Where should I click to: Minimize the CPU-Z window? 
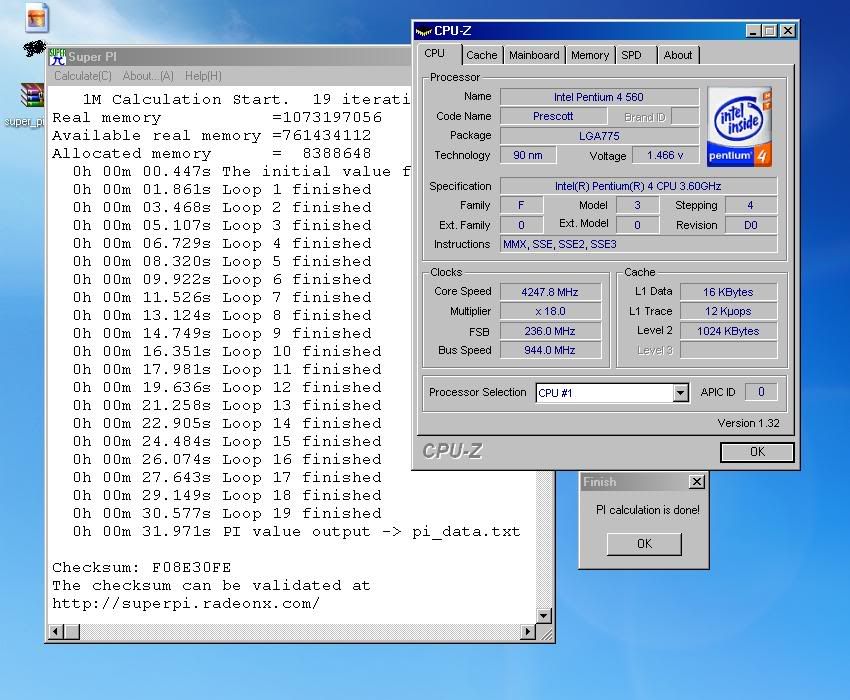click(x=752, y=31)
